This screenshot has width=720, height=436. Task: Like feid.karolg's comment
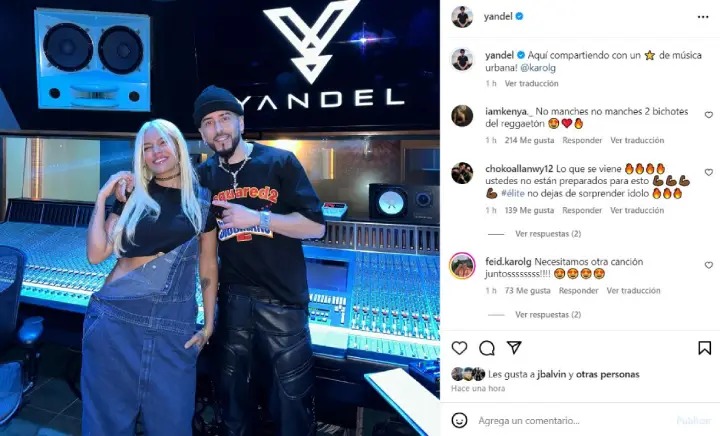[709, 265]
